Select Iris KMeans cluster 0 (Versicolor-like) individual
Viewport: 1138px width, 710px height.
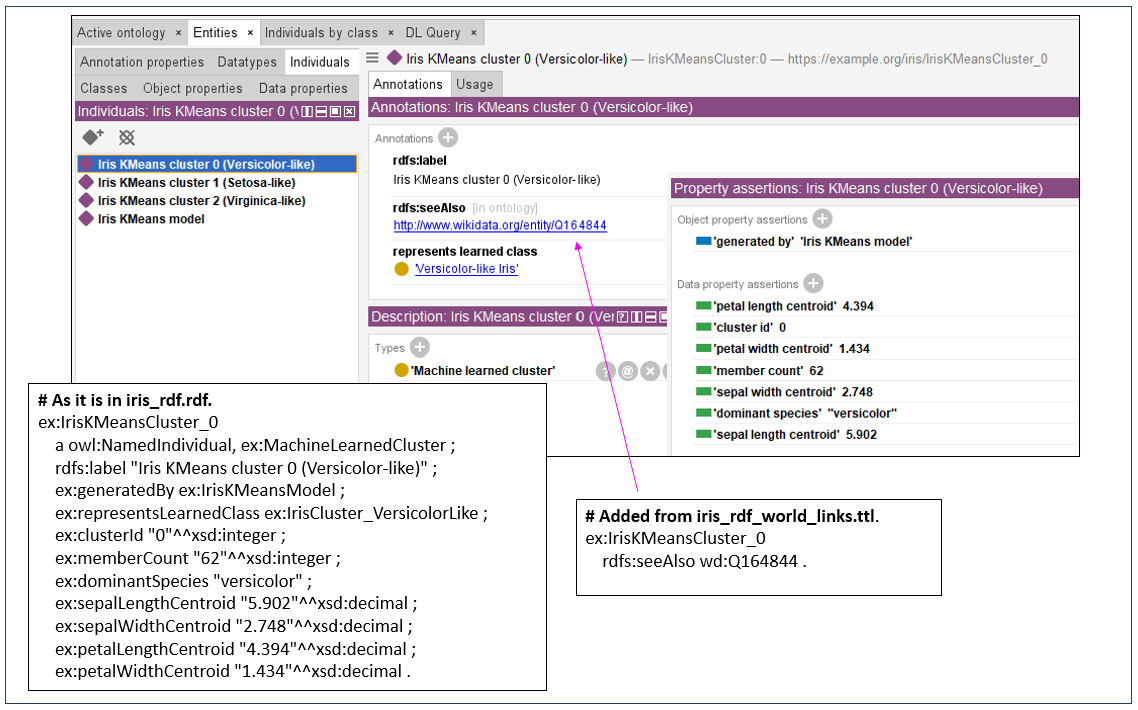tap(216, 164)
